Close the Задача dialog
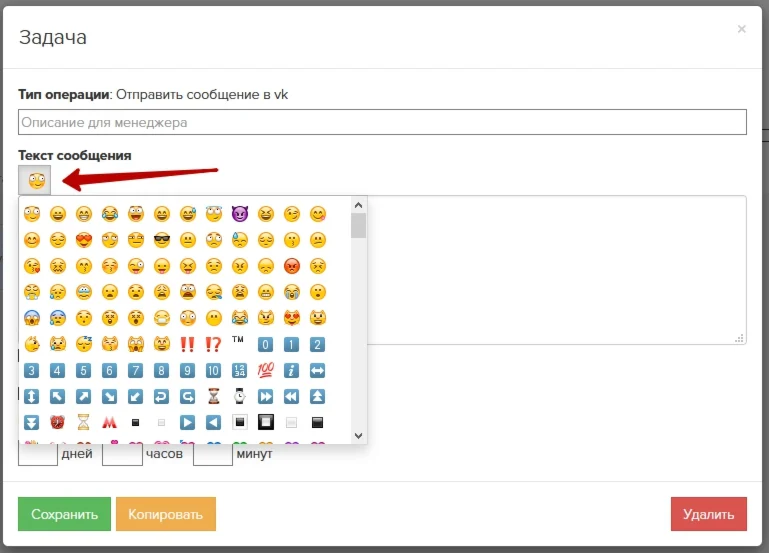 click(x=742, y=29)
